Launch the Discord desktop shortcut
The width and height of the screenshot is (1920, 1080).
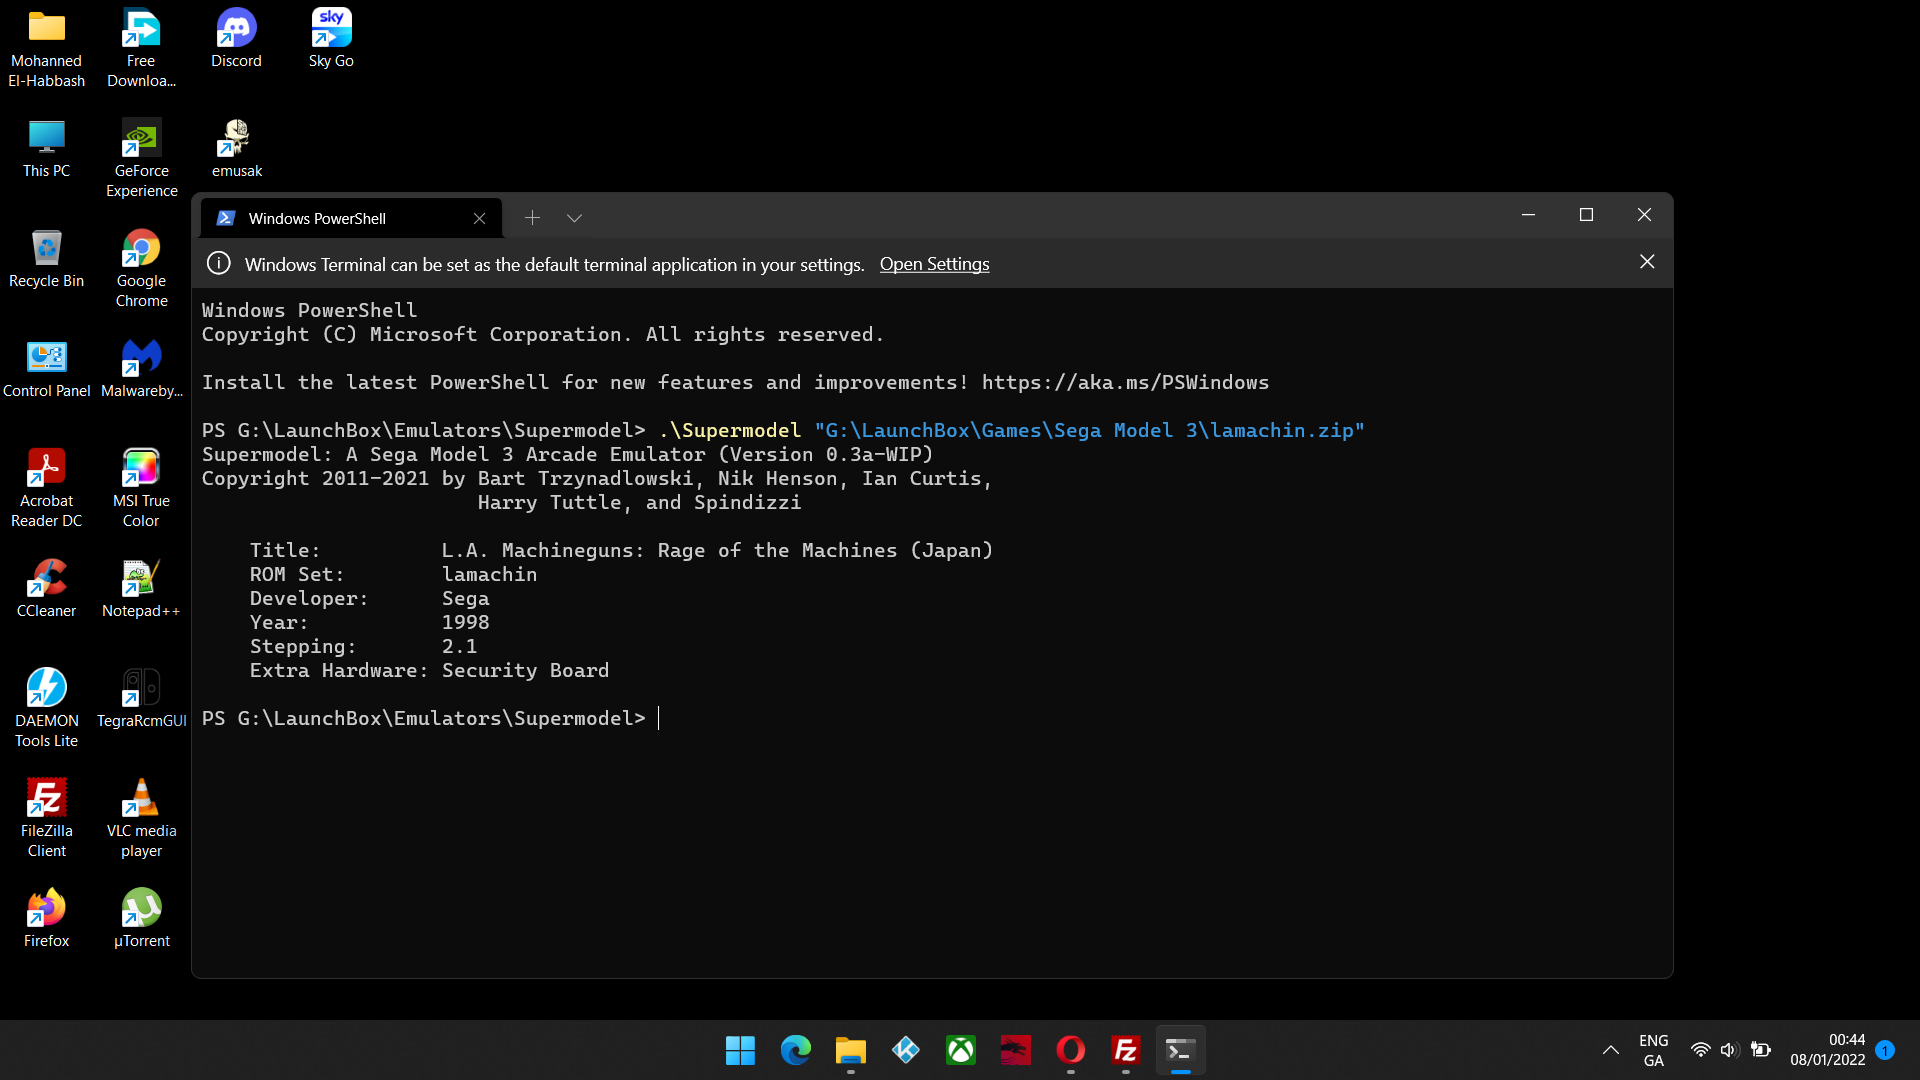236,40
